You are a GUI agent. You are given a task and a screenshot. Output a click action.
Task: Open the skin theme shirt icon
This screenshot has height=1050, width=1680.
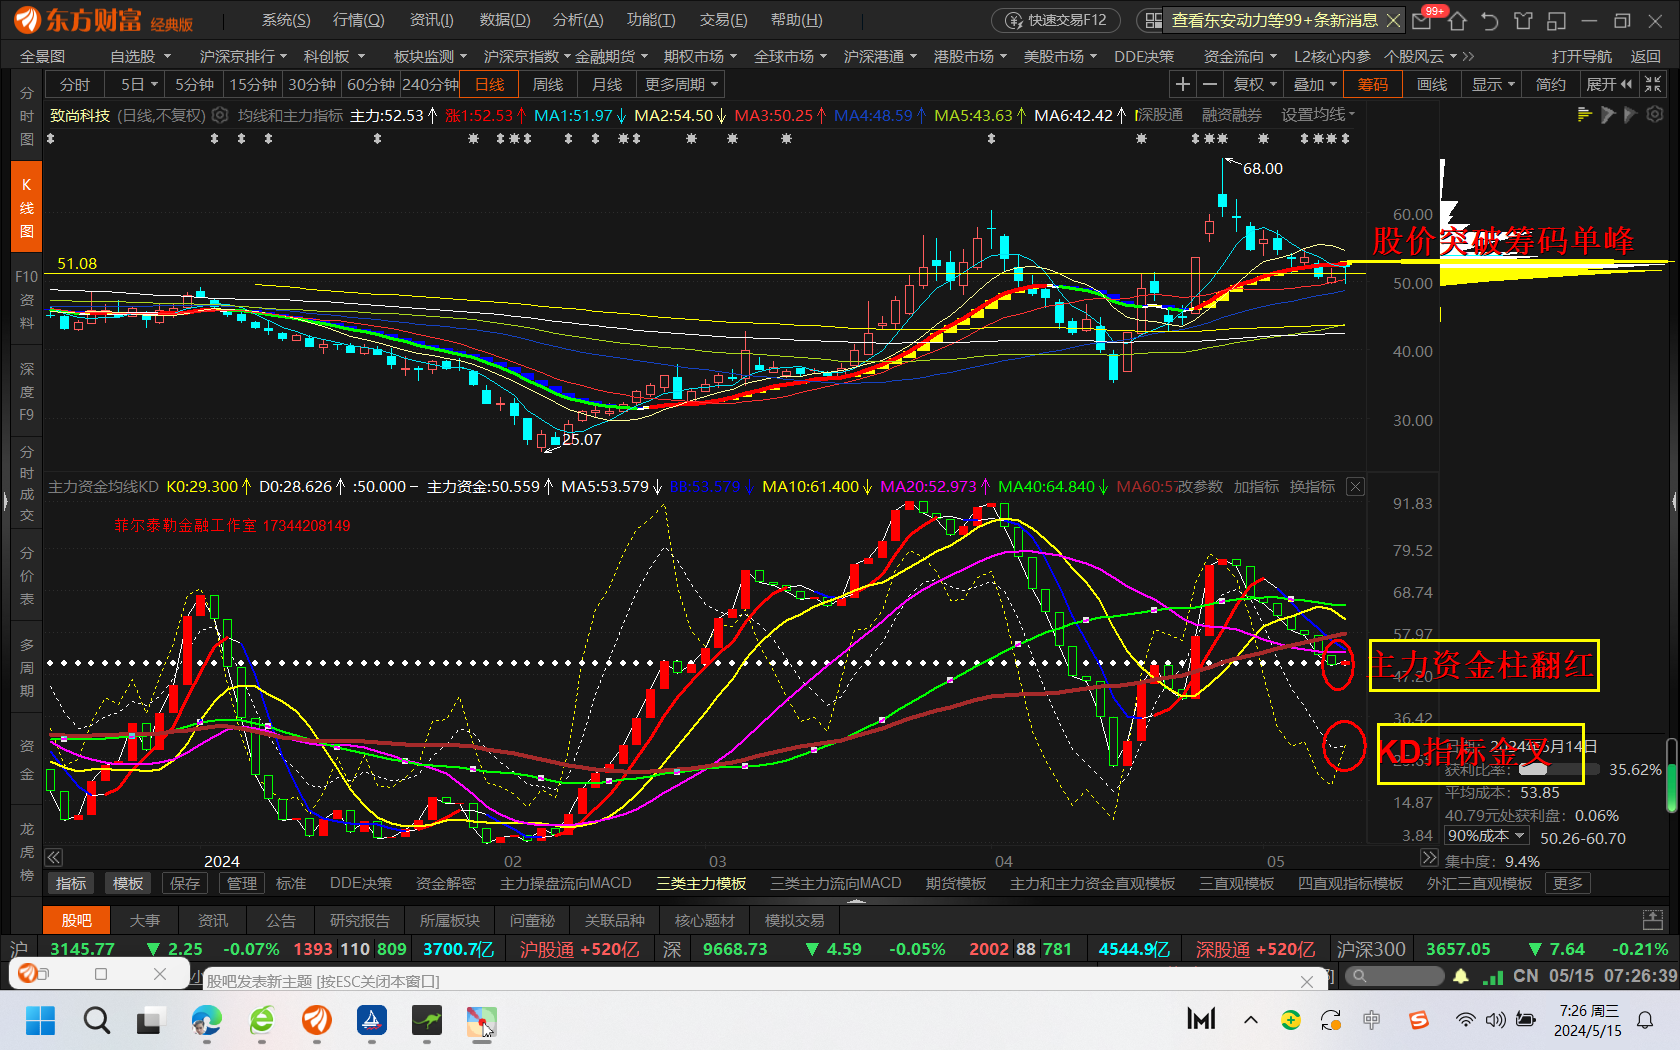point(1523,21)
